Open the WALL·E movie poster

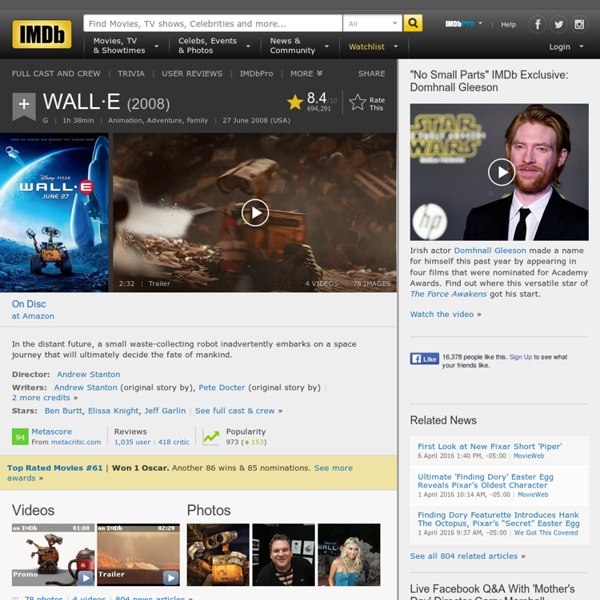(54, 213)
